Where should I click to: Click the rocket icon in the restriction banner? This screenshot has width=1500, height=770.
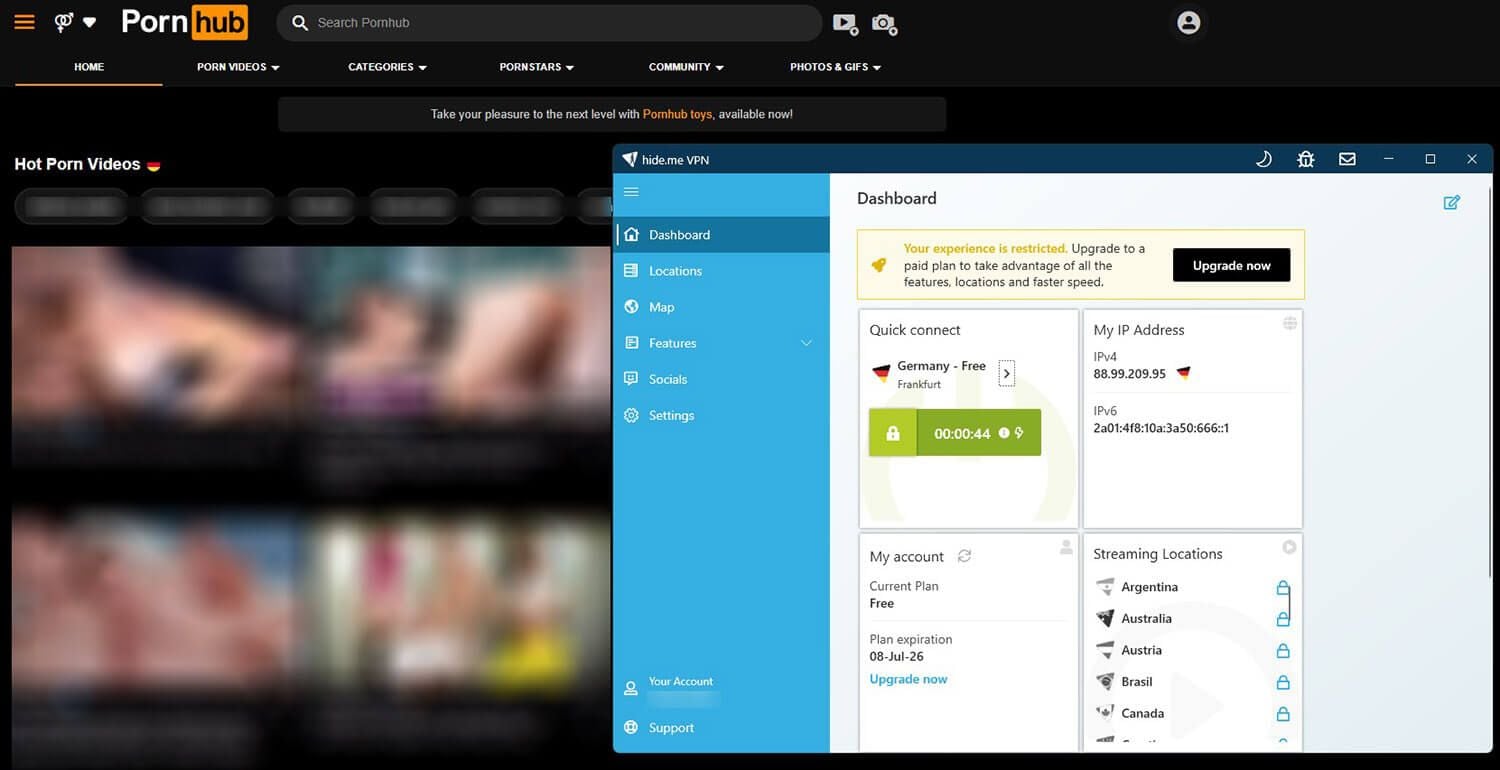coord(879,265)
